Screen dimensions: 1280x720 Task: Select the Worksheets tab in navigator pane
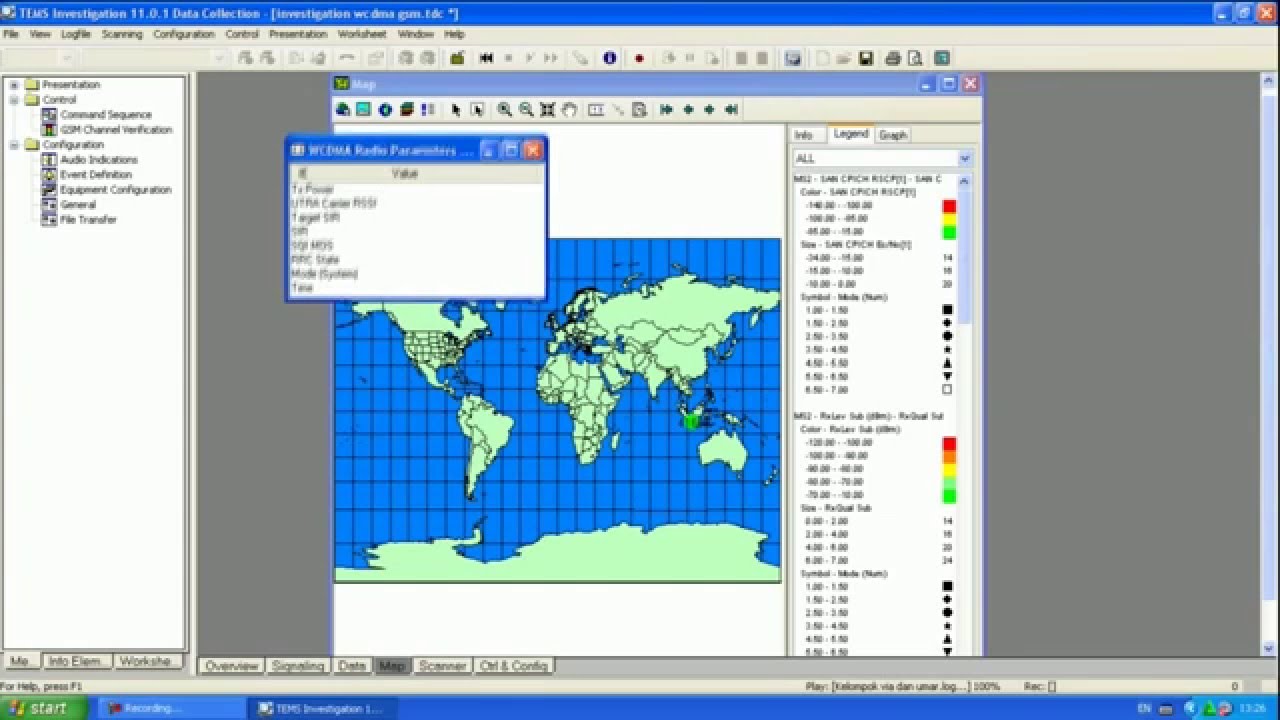(150, 662)
